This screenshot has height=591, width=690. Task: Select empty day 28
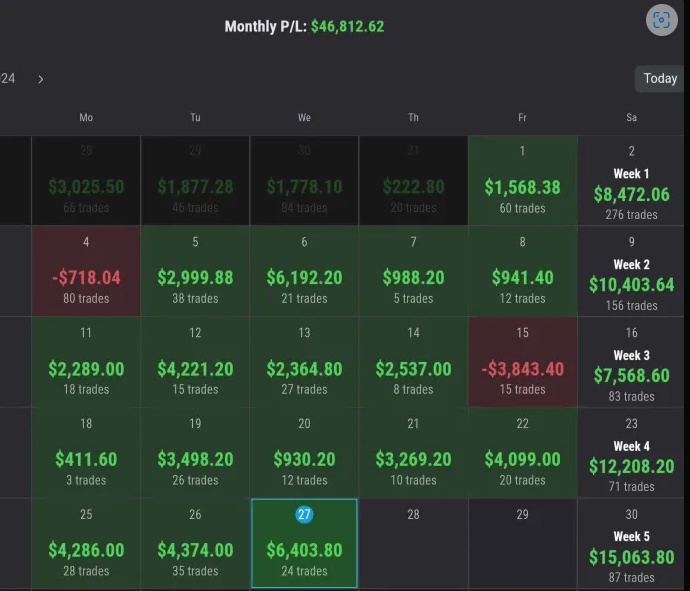[413, 543]
